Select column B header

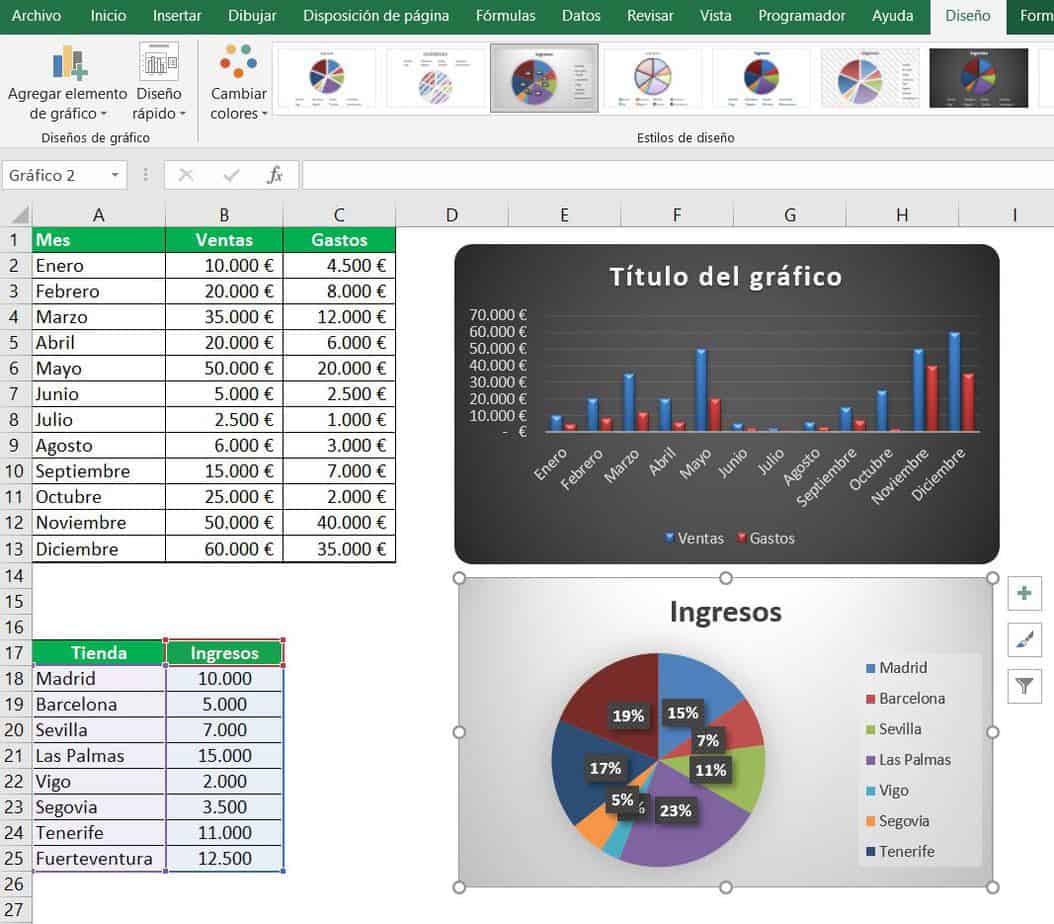click(x=224, y=215)
